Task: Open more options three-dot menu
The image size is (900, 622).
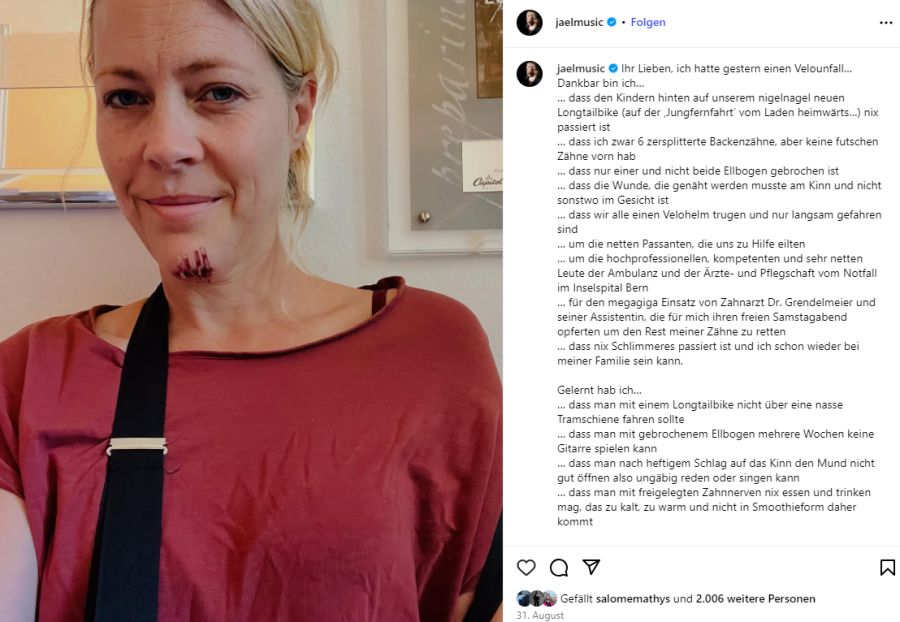Action: coord(886,22)
